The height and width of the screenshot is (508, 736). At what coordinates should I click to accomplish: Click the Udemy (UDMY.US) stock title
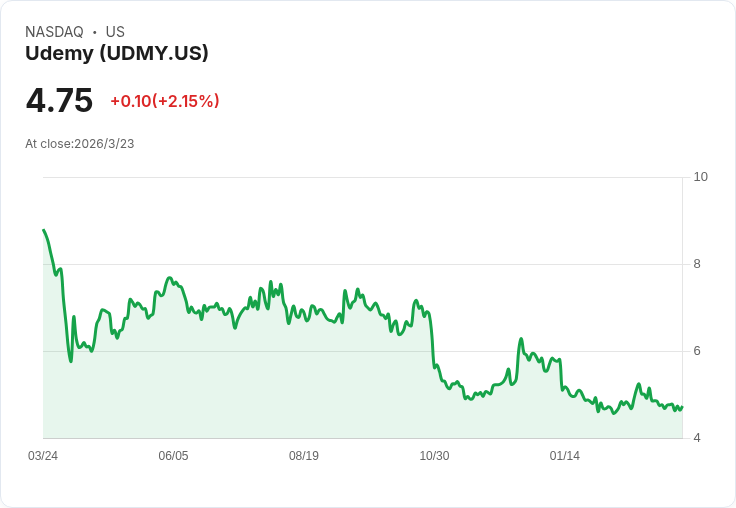(x=117, y=53)
